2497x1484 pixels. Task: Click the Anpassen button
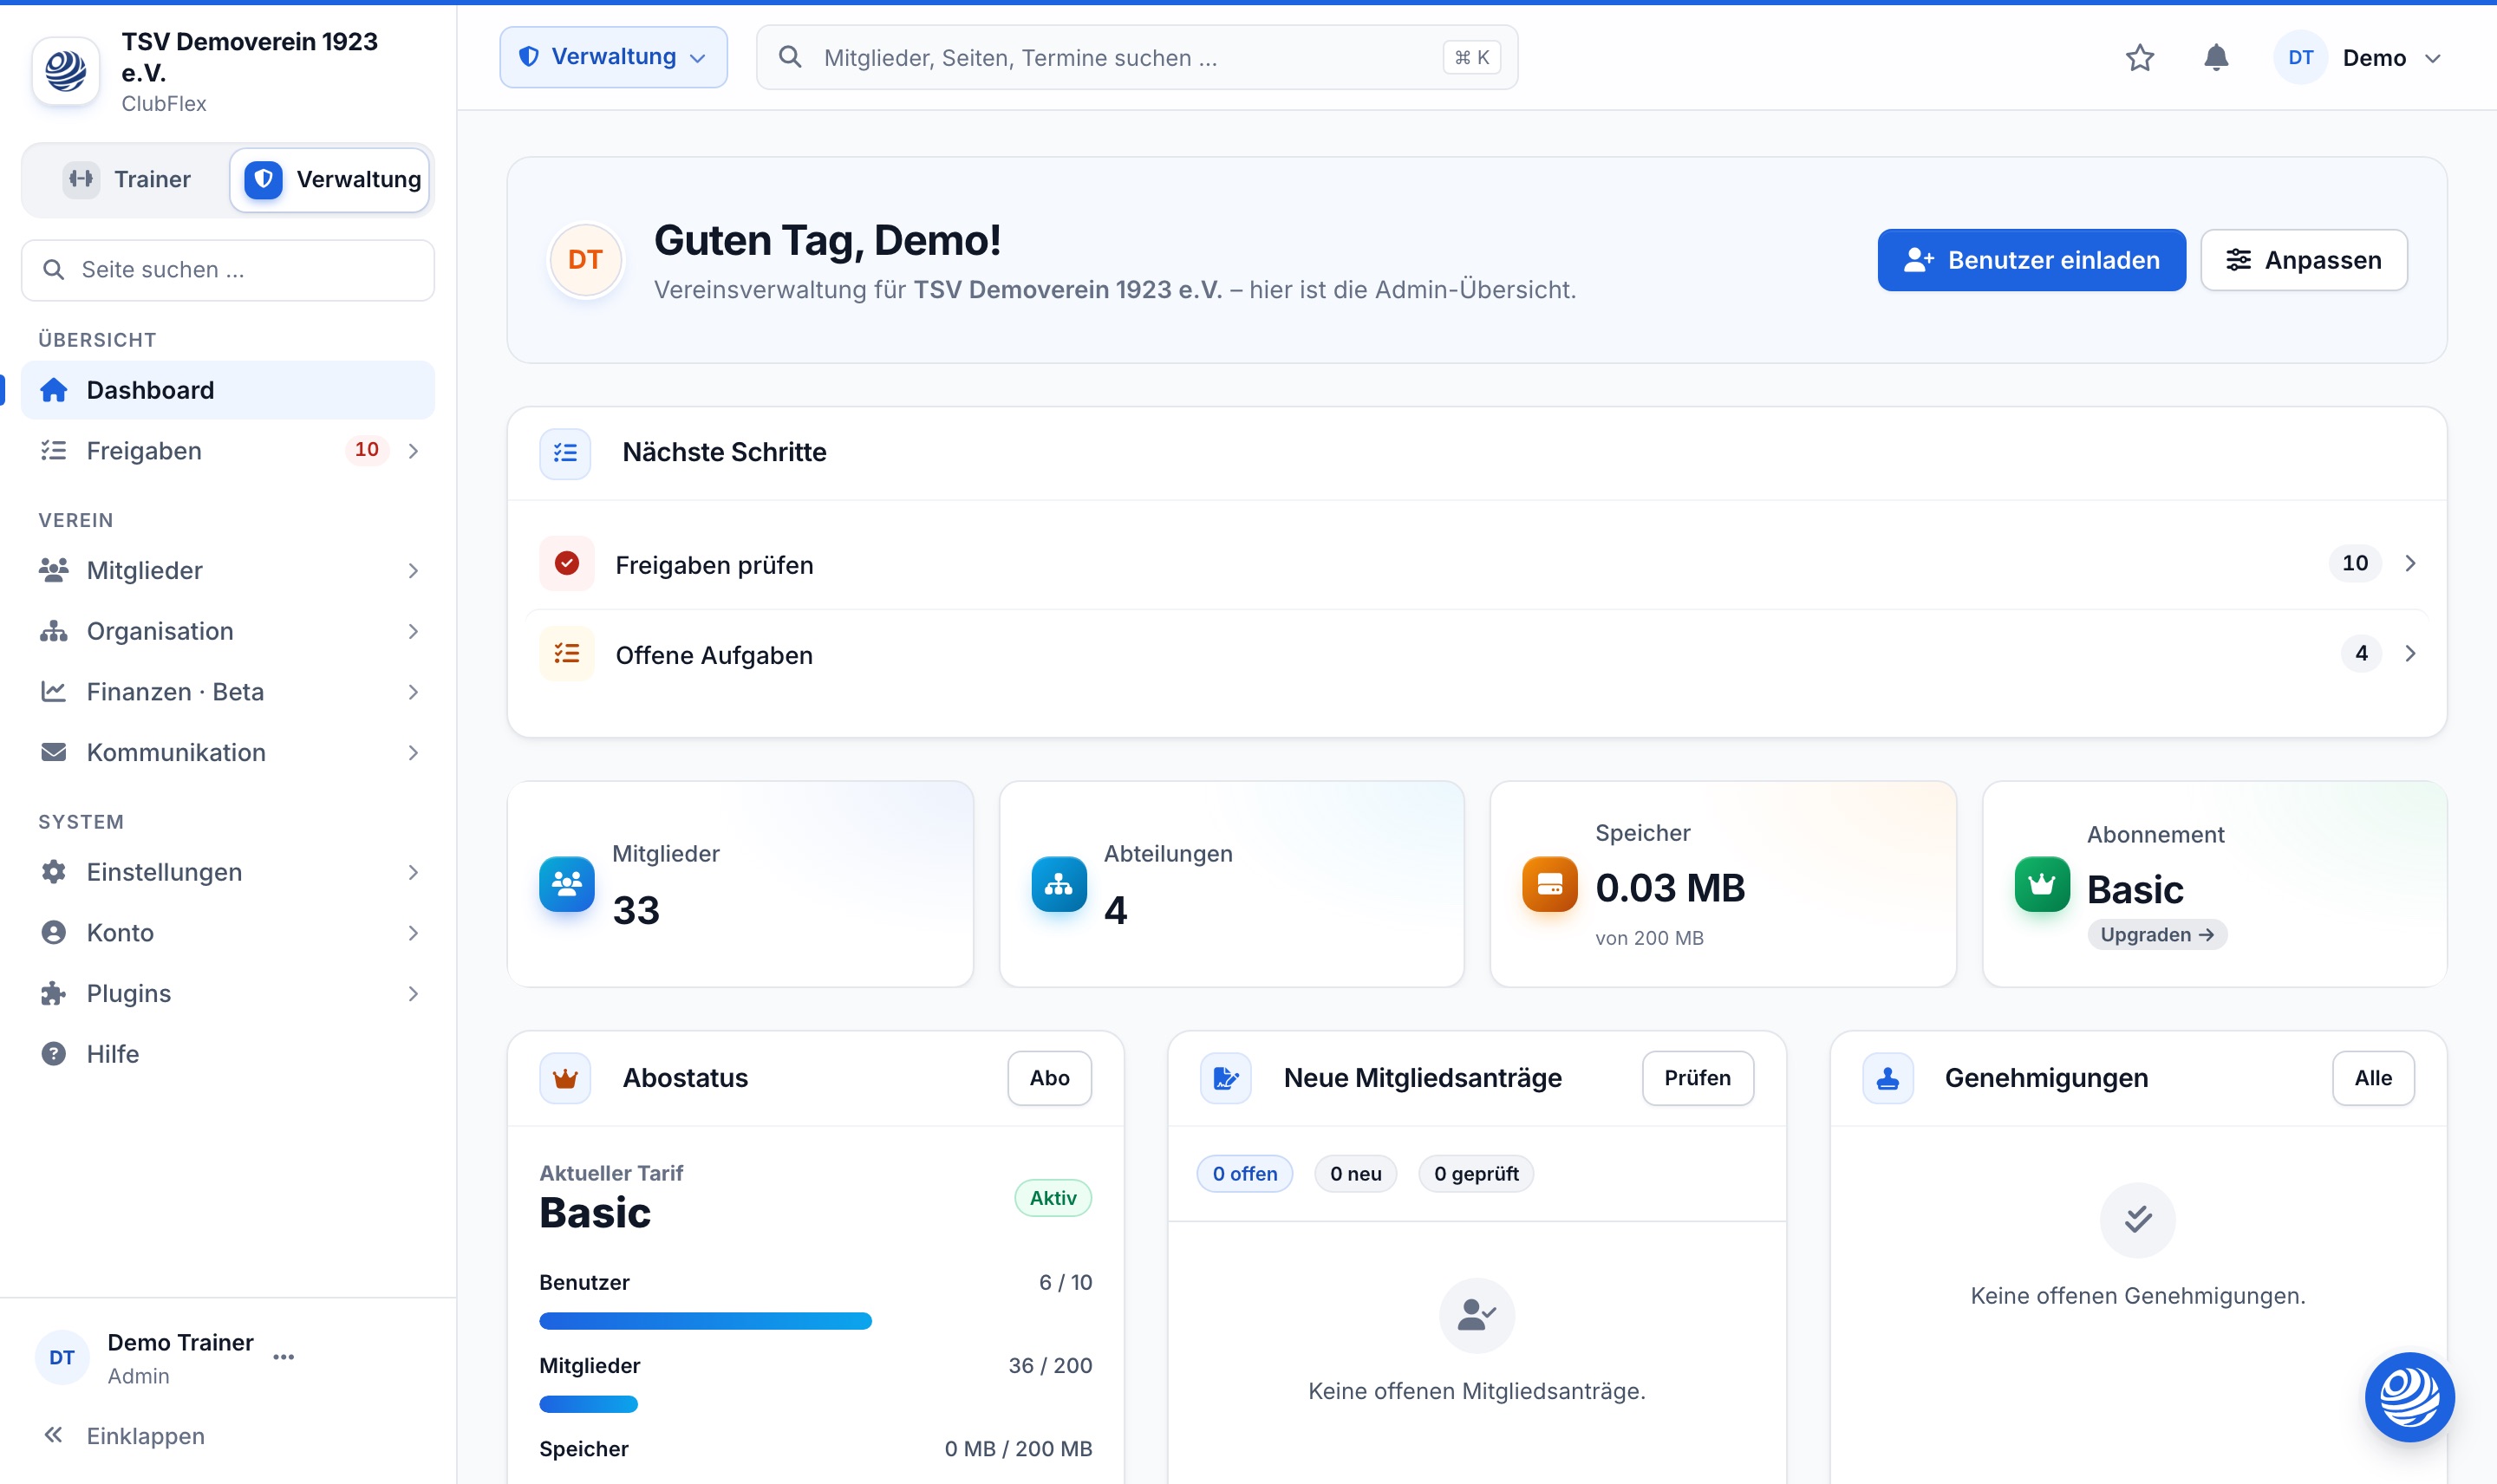click(2303, 260)
